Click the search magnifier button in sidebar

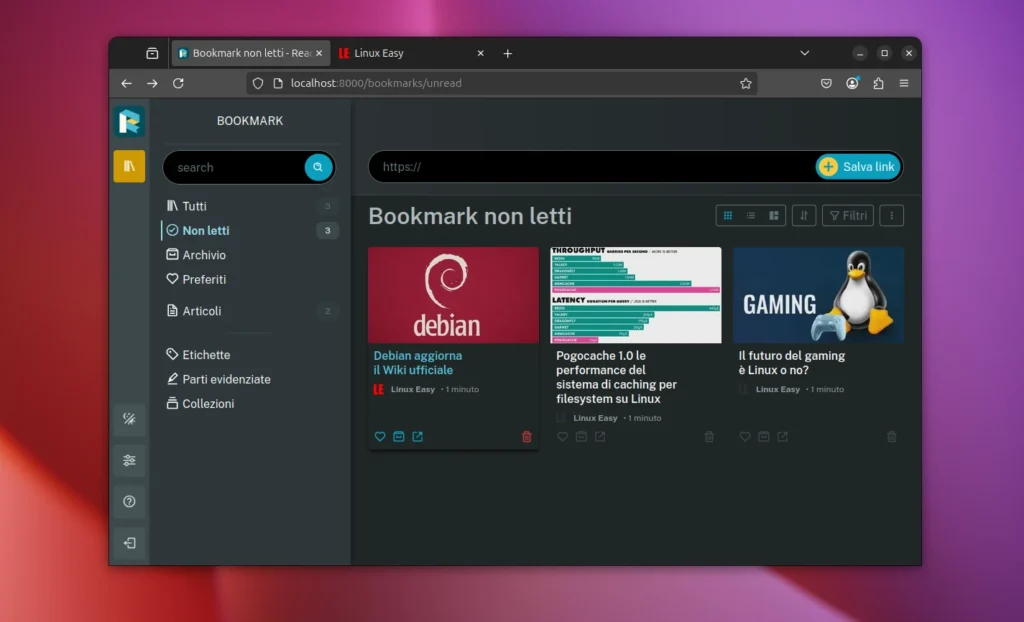pyautogui.click(x=318, y=168)
